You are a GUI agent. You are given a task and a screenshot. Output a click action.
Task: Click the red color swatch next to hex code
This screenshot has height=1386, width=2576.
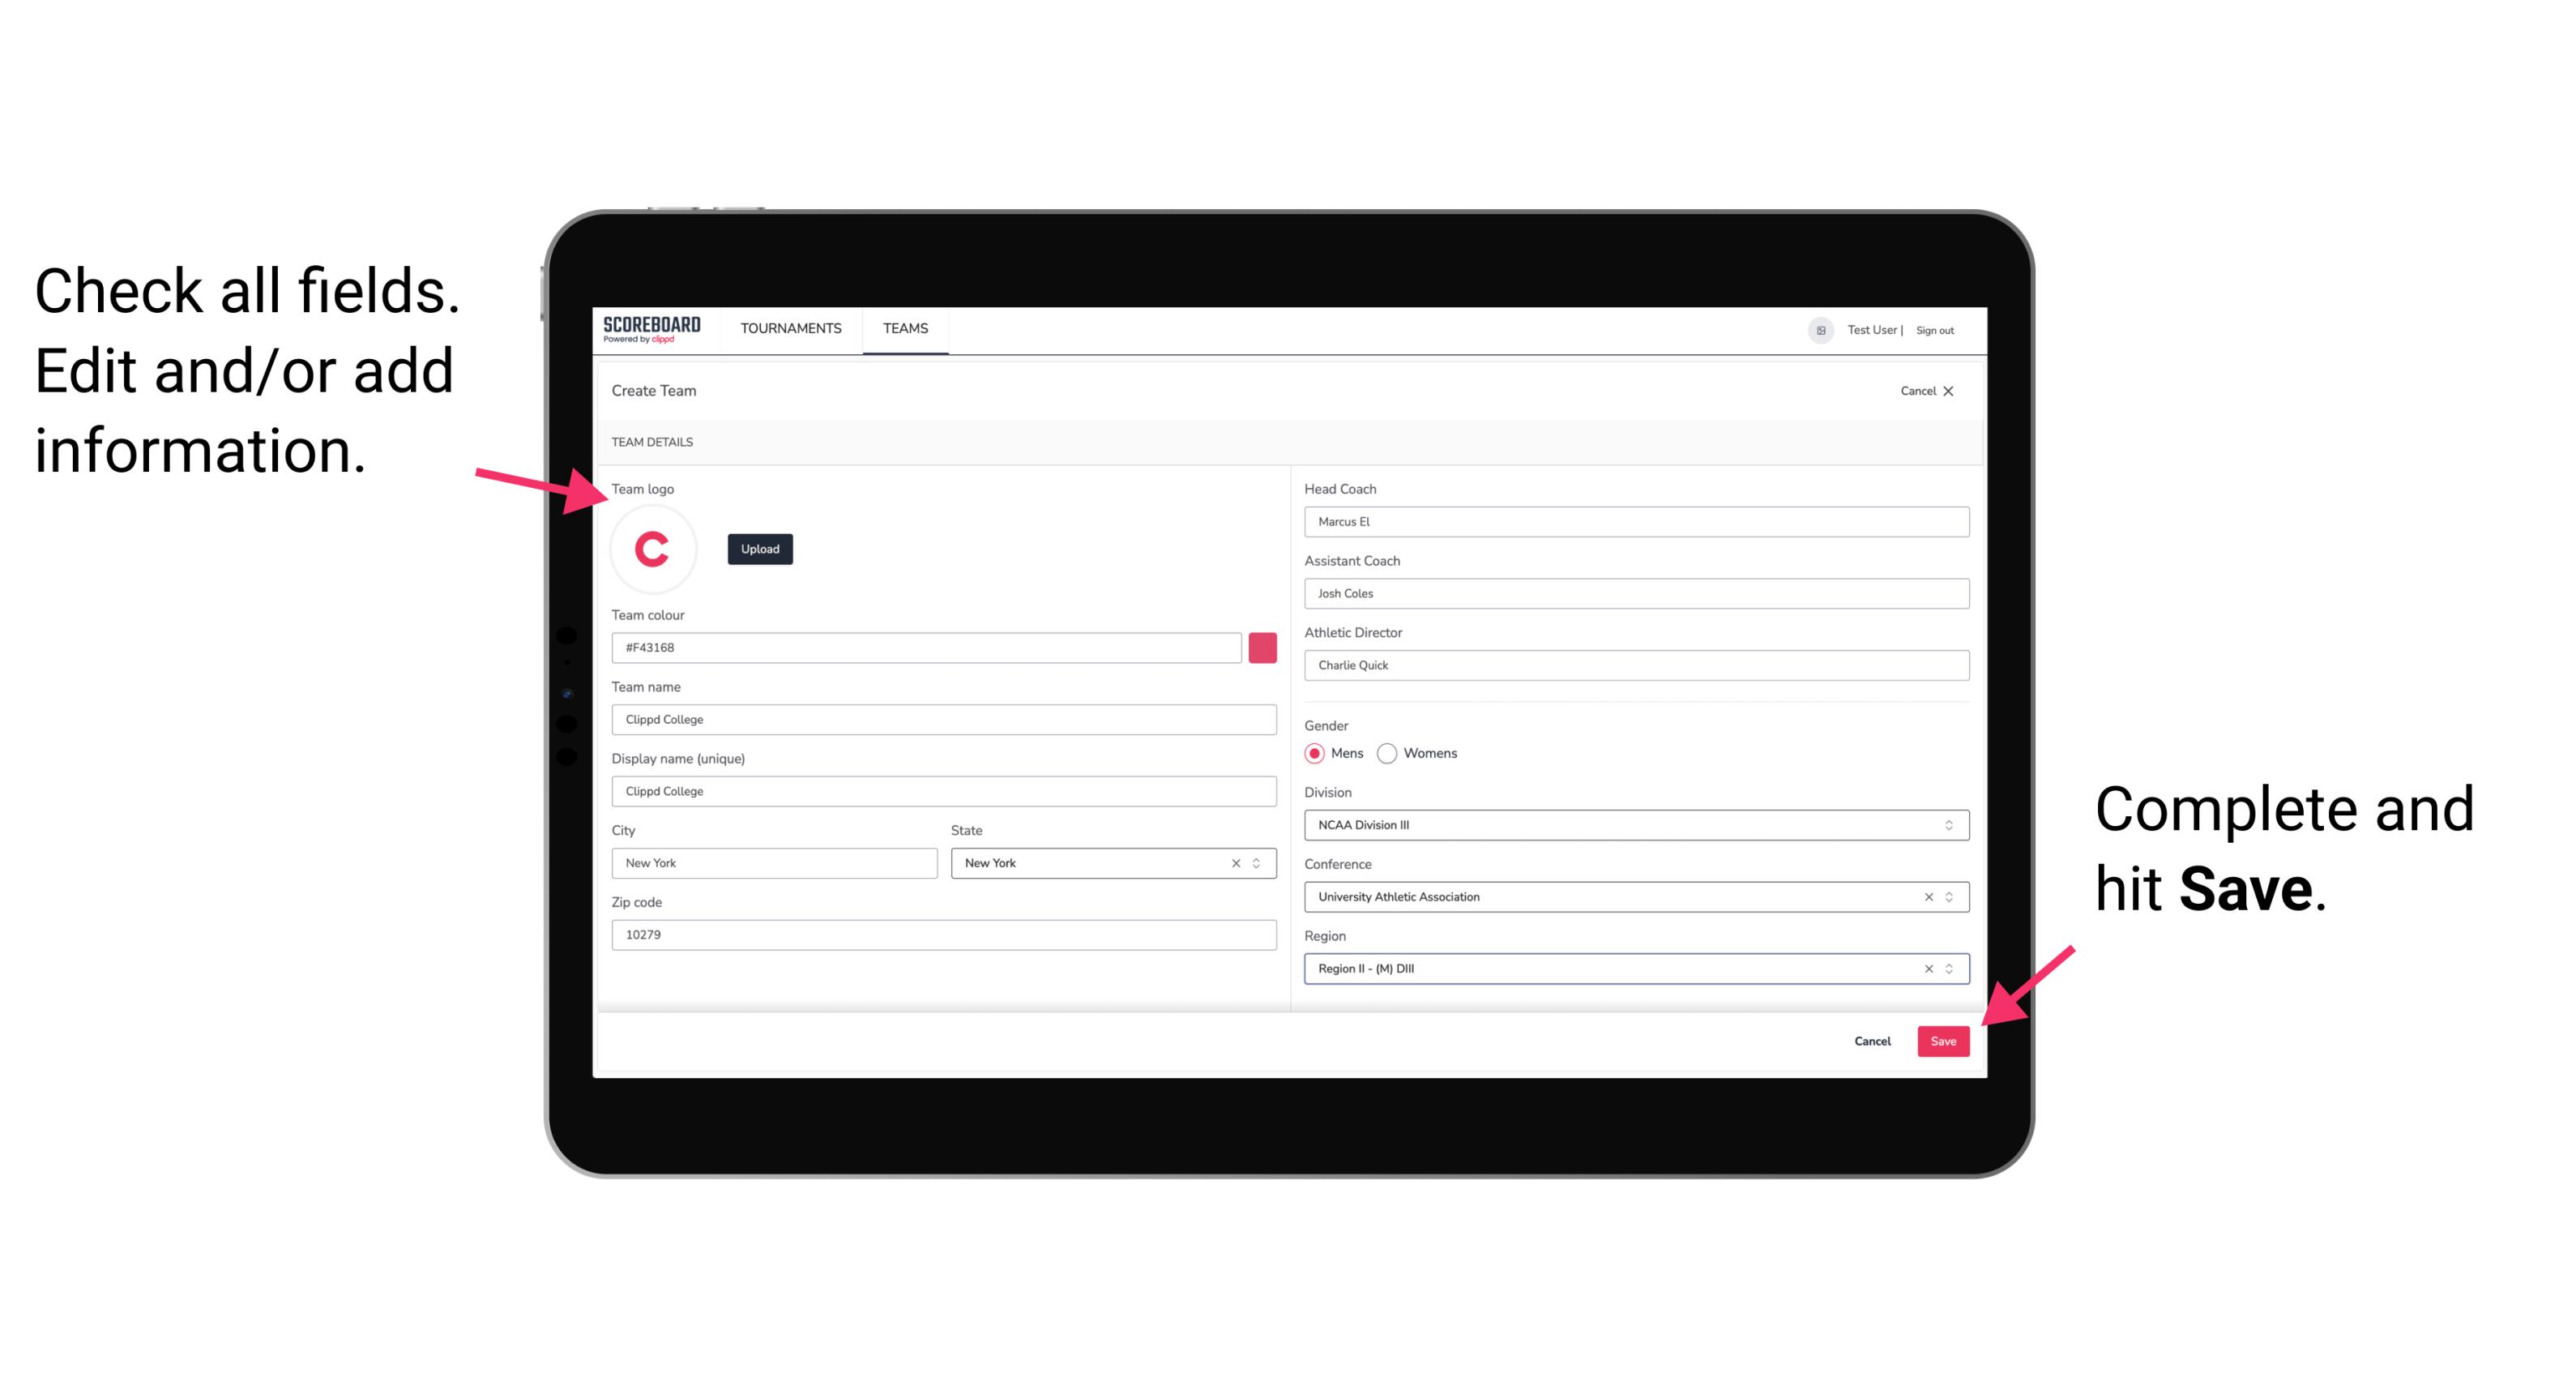[x=1264, y=647]
